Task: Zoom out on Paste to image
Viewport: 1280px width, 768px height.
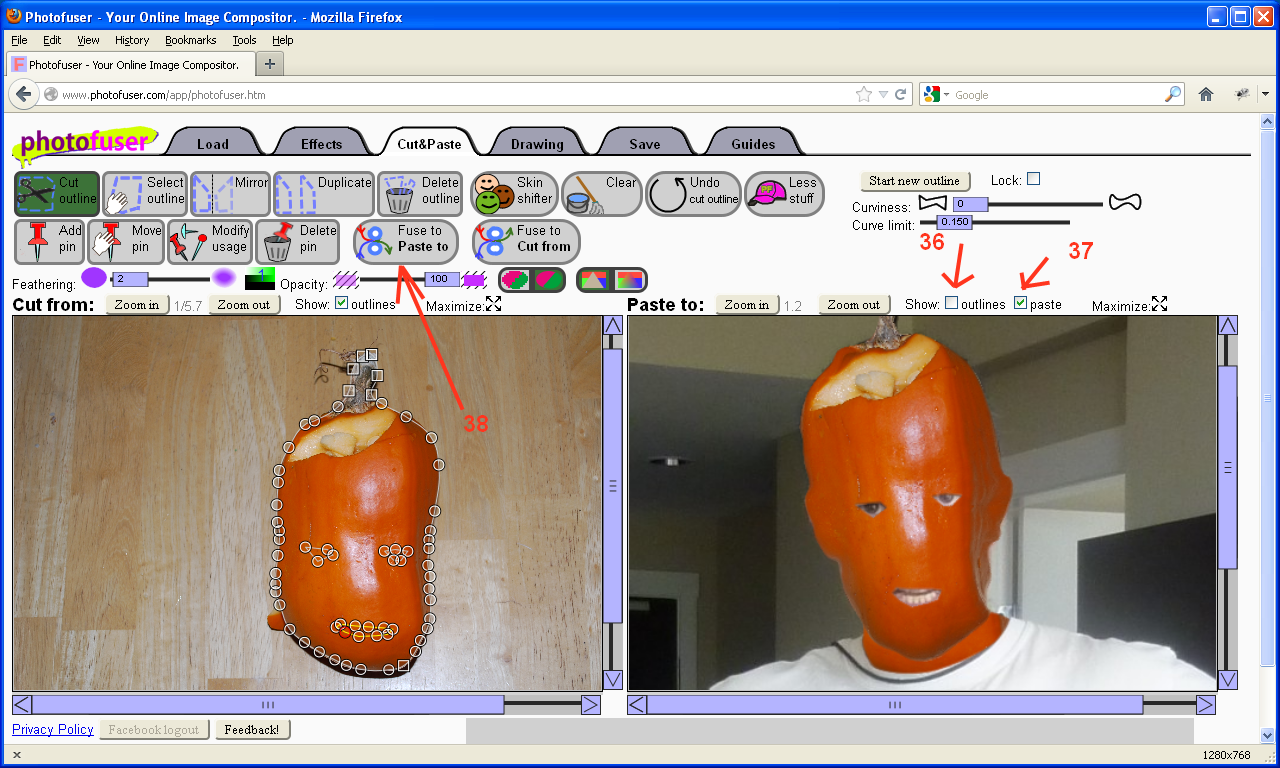Action: click(x=854, y=305)
